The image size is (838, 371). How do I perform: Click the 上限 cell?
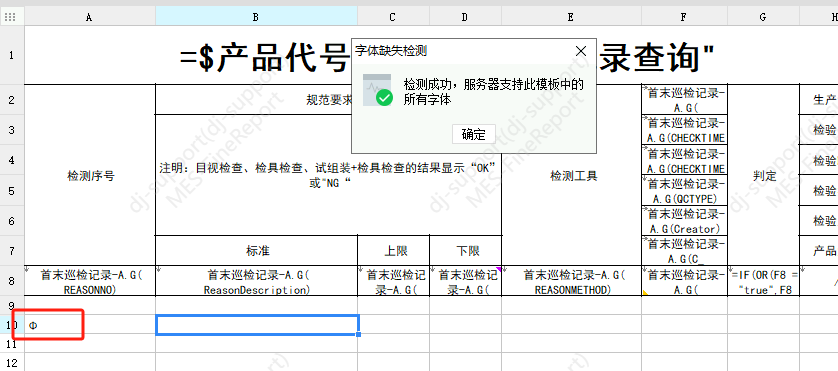tap(393, 250)
